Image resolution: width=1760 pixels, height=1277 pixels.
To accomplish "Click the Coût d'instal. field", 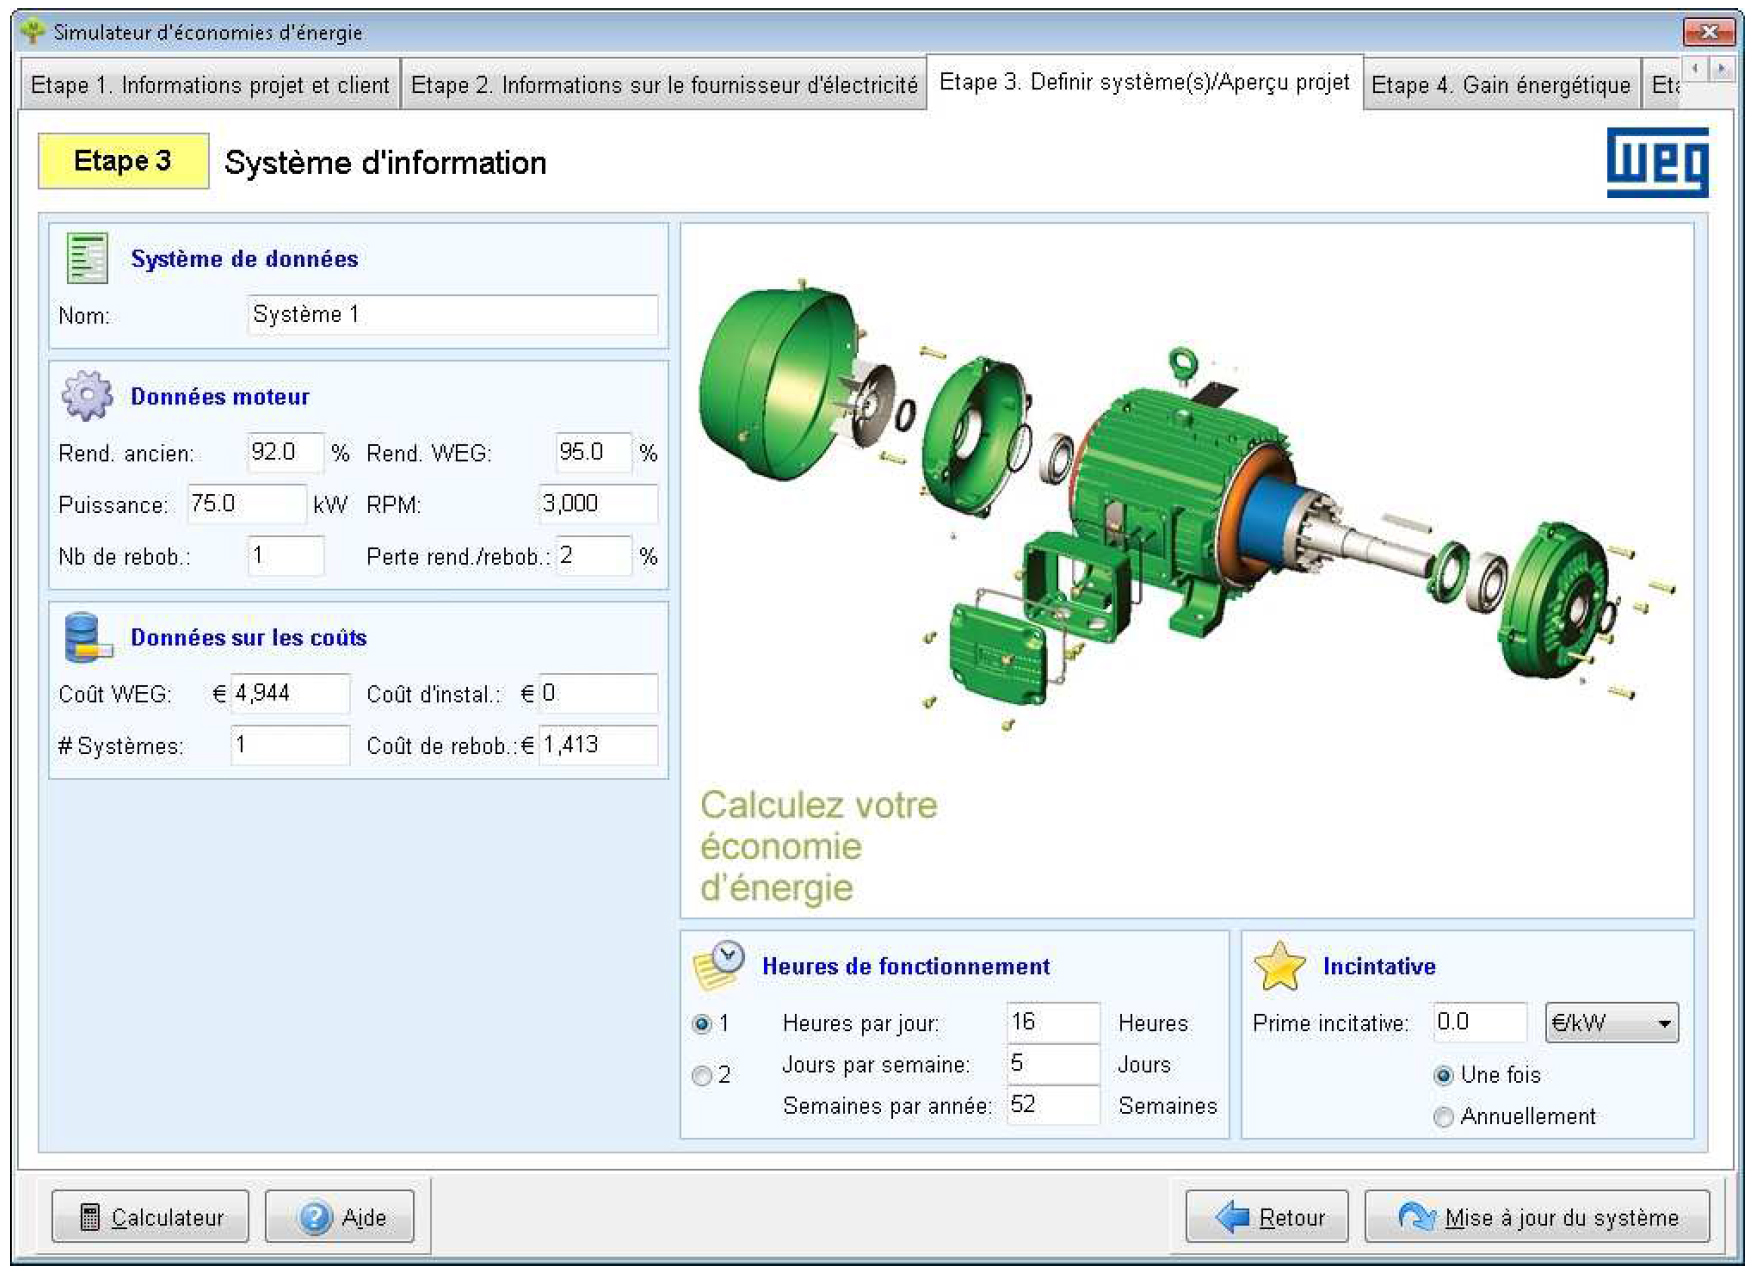I will pos(599,694).
